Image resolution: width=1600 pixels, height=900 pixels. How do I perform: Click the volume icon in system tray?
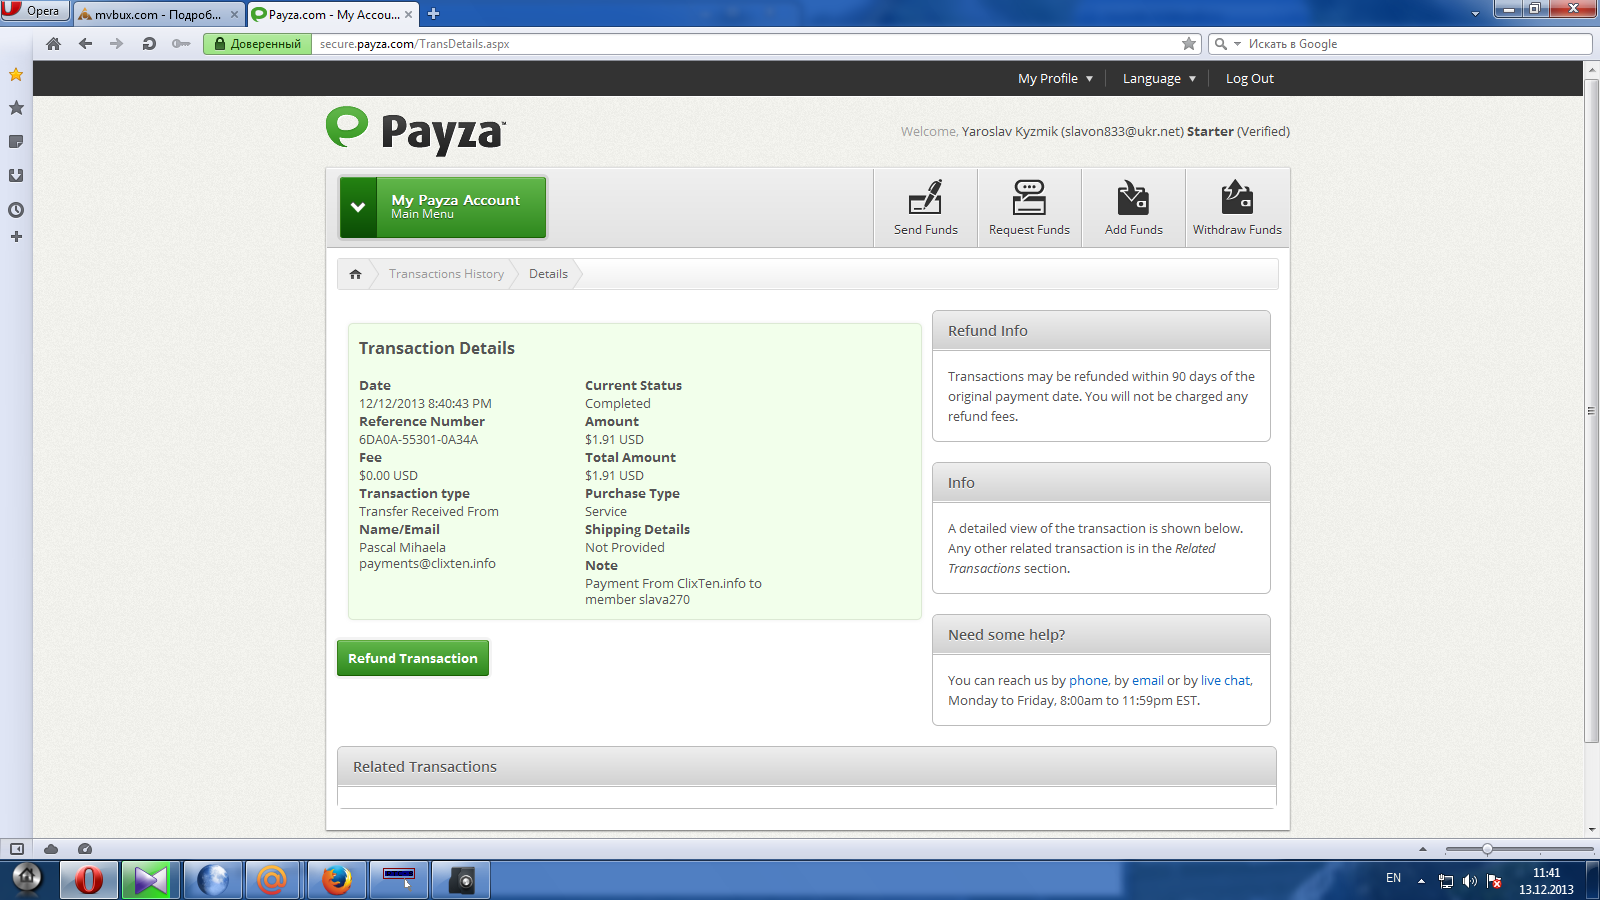1469,881
